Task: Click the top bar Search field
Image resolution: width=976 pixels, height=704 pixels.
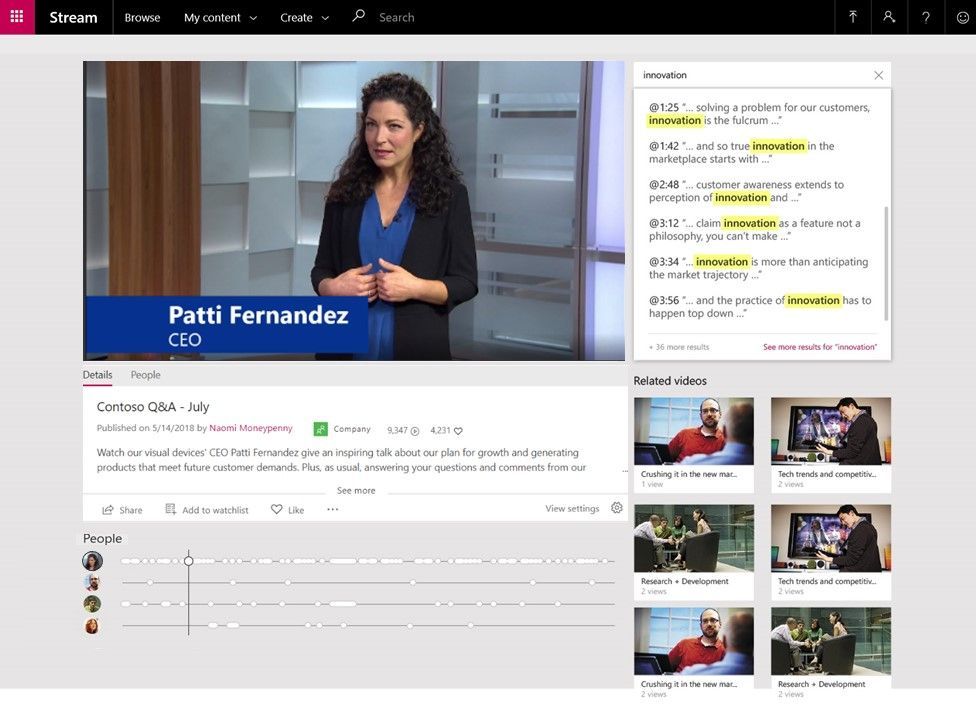Action: click(396, 17)
